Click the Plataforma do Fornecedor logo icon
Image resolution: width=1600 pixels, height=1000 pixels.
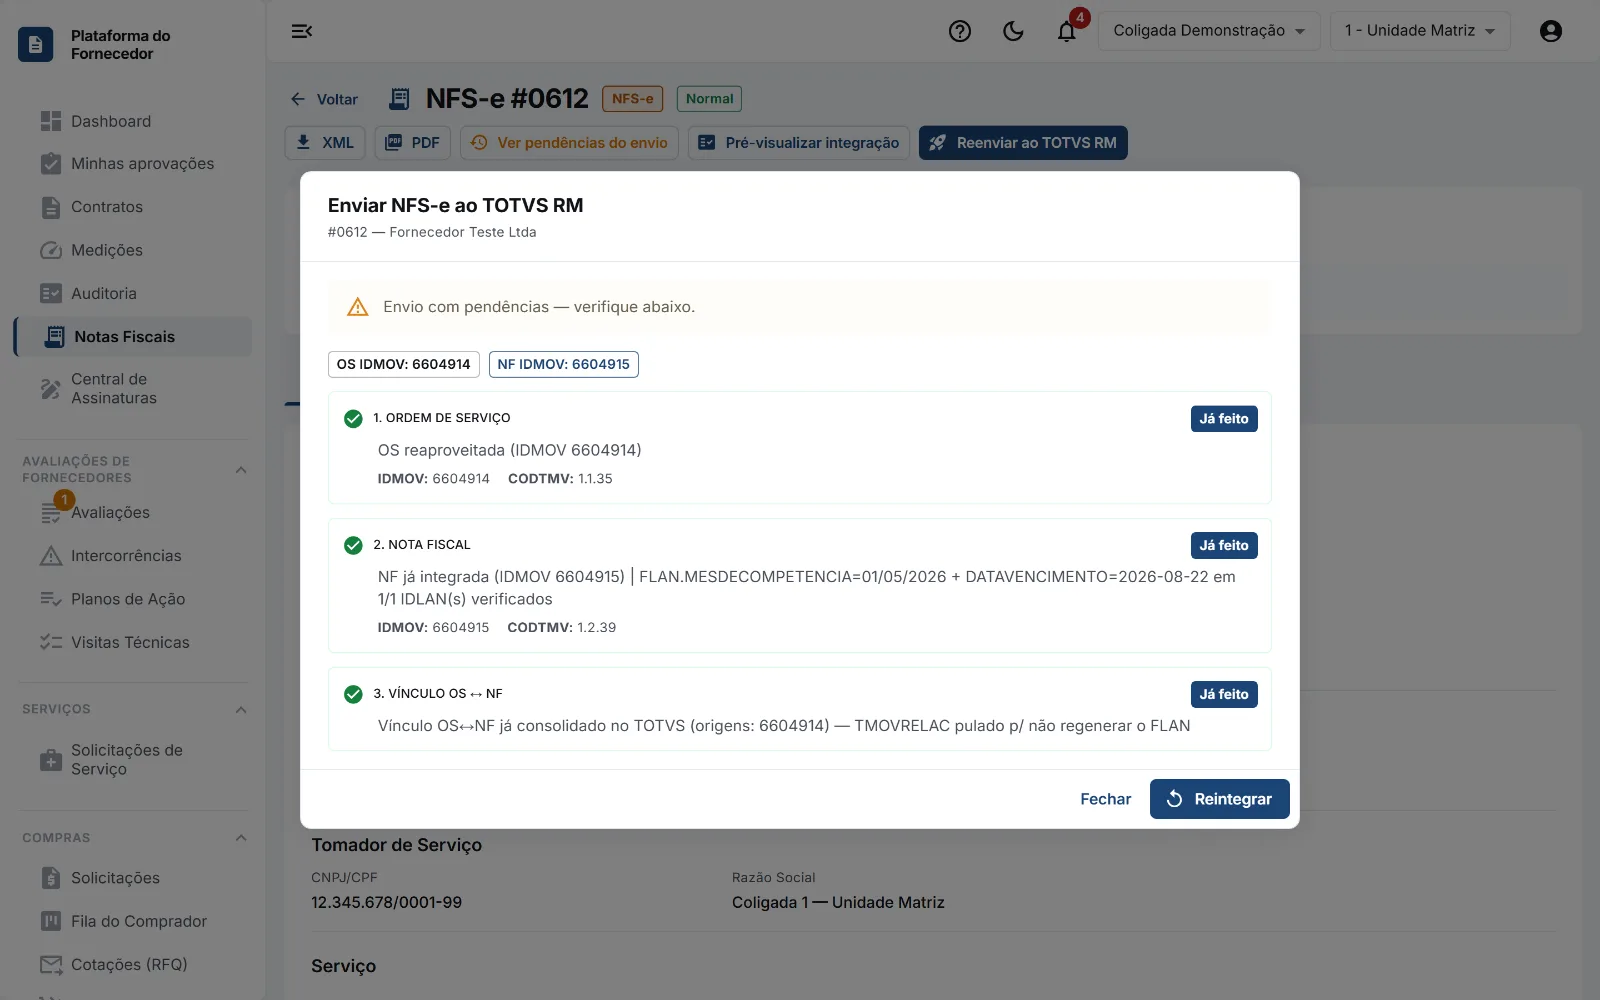tap(36, 44)
